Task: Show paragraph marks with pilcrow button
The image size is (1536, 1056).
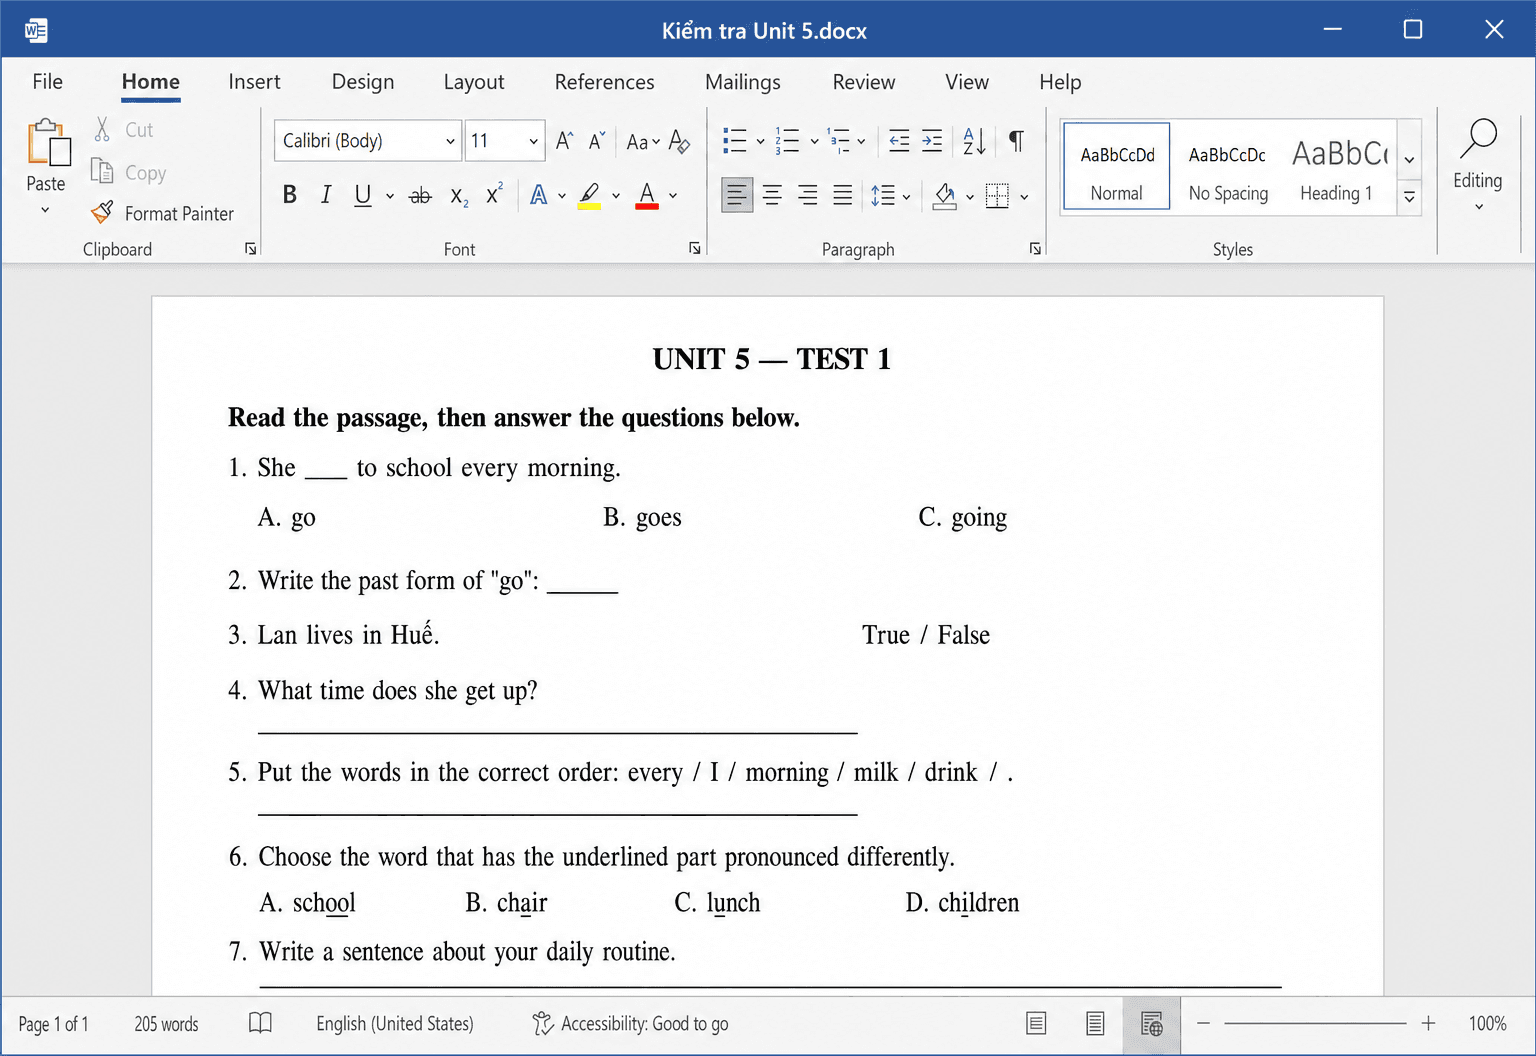Action: (x=1016, y=141)
